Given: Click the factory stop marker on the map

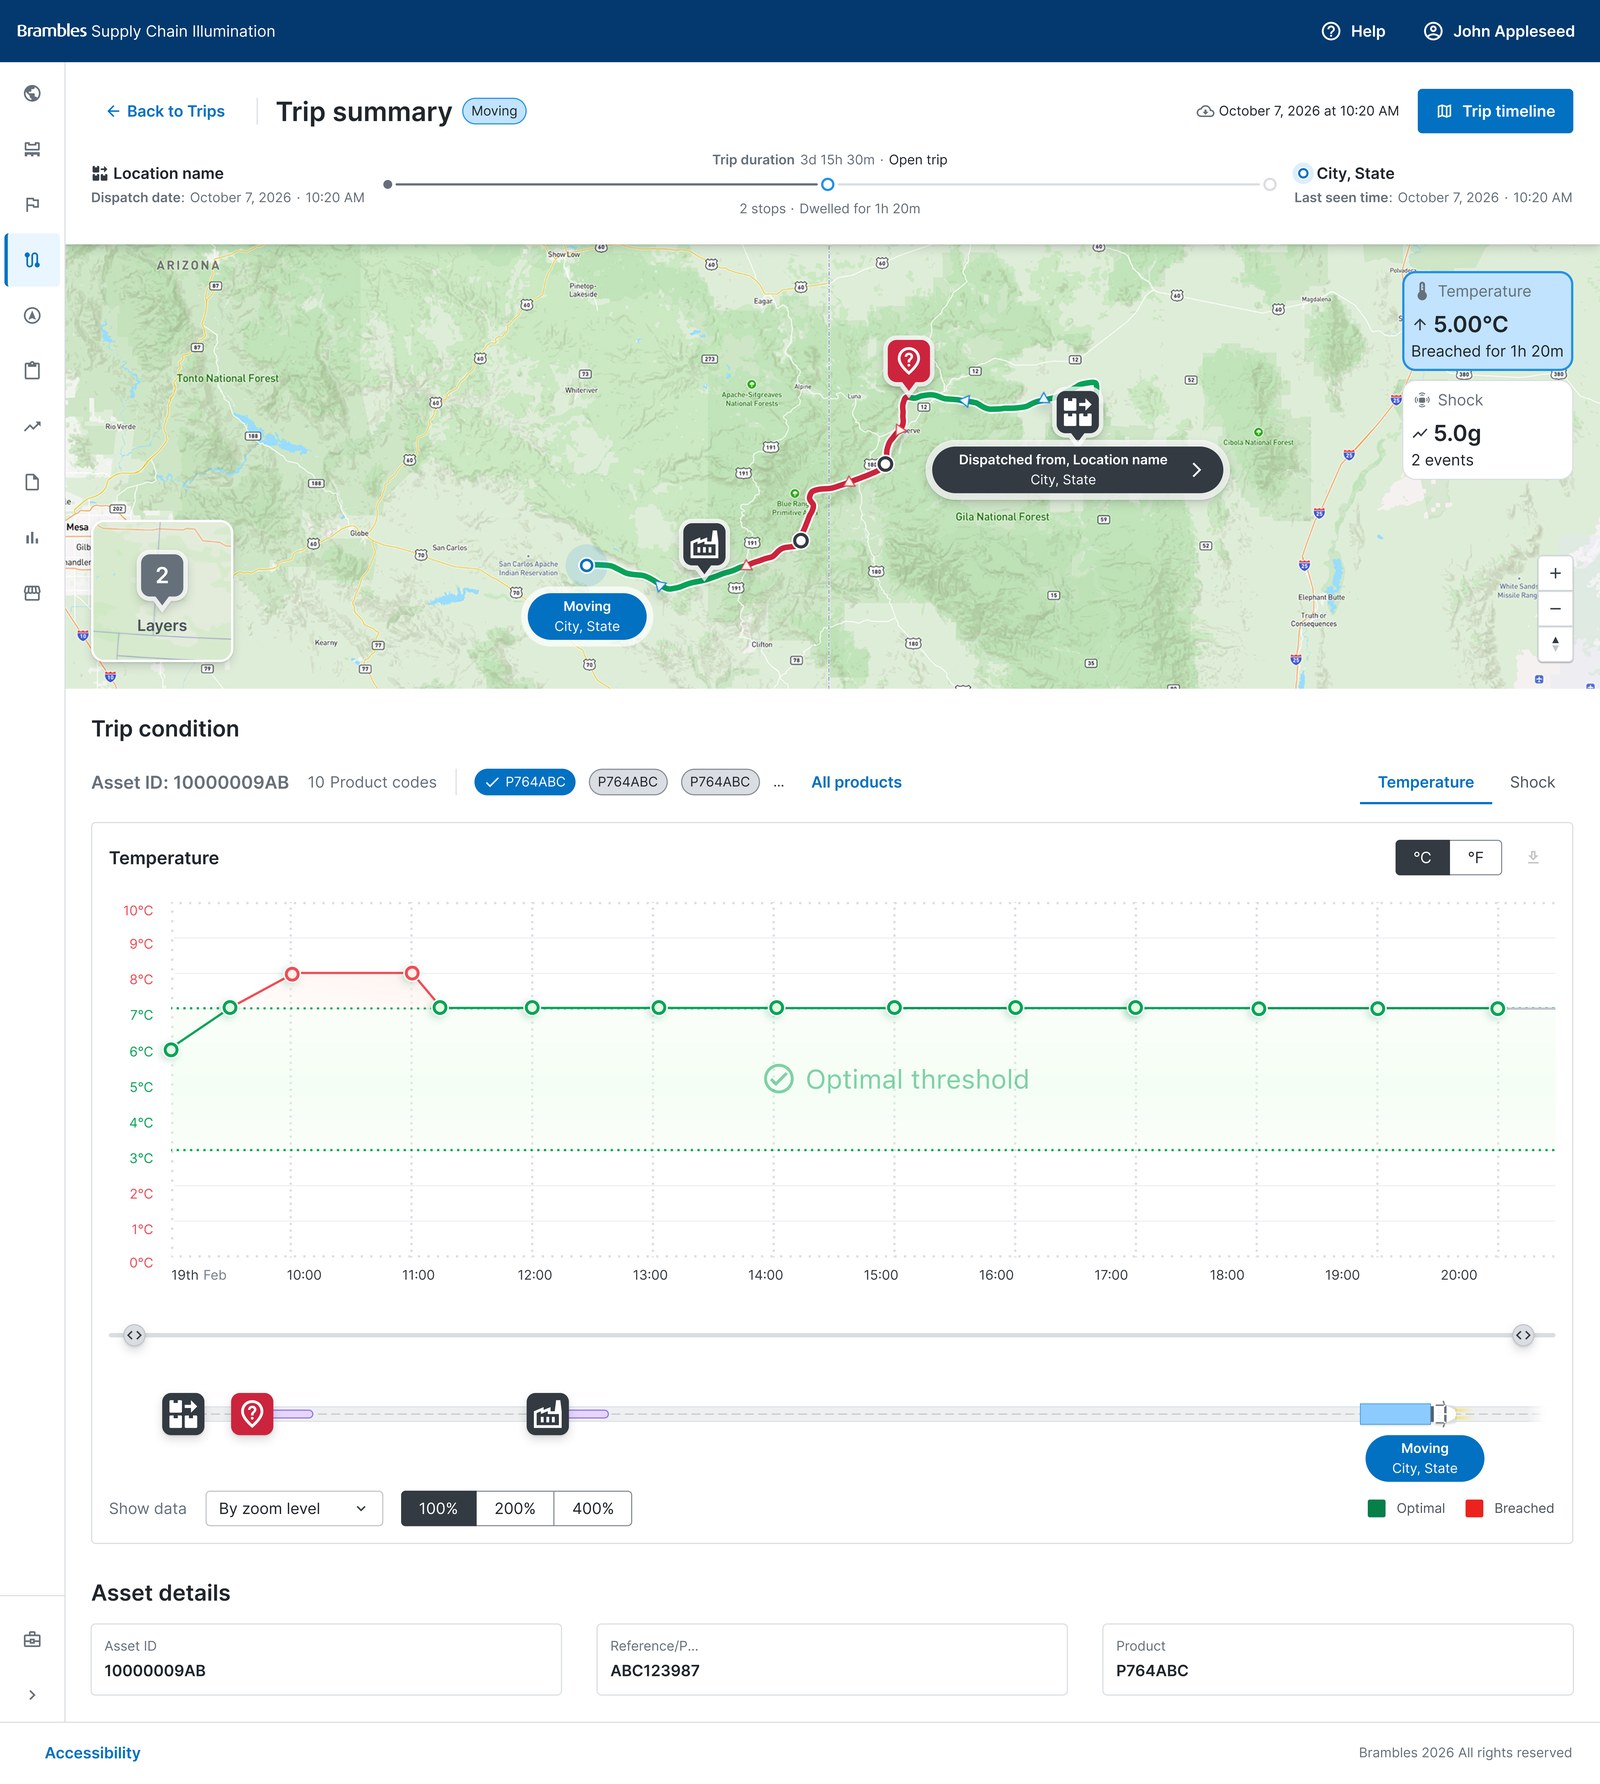Looking at the screenshot, I should tap(704, 546).
